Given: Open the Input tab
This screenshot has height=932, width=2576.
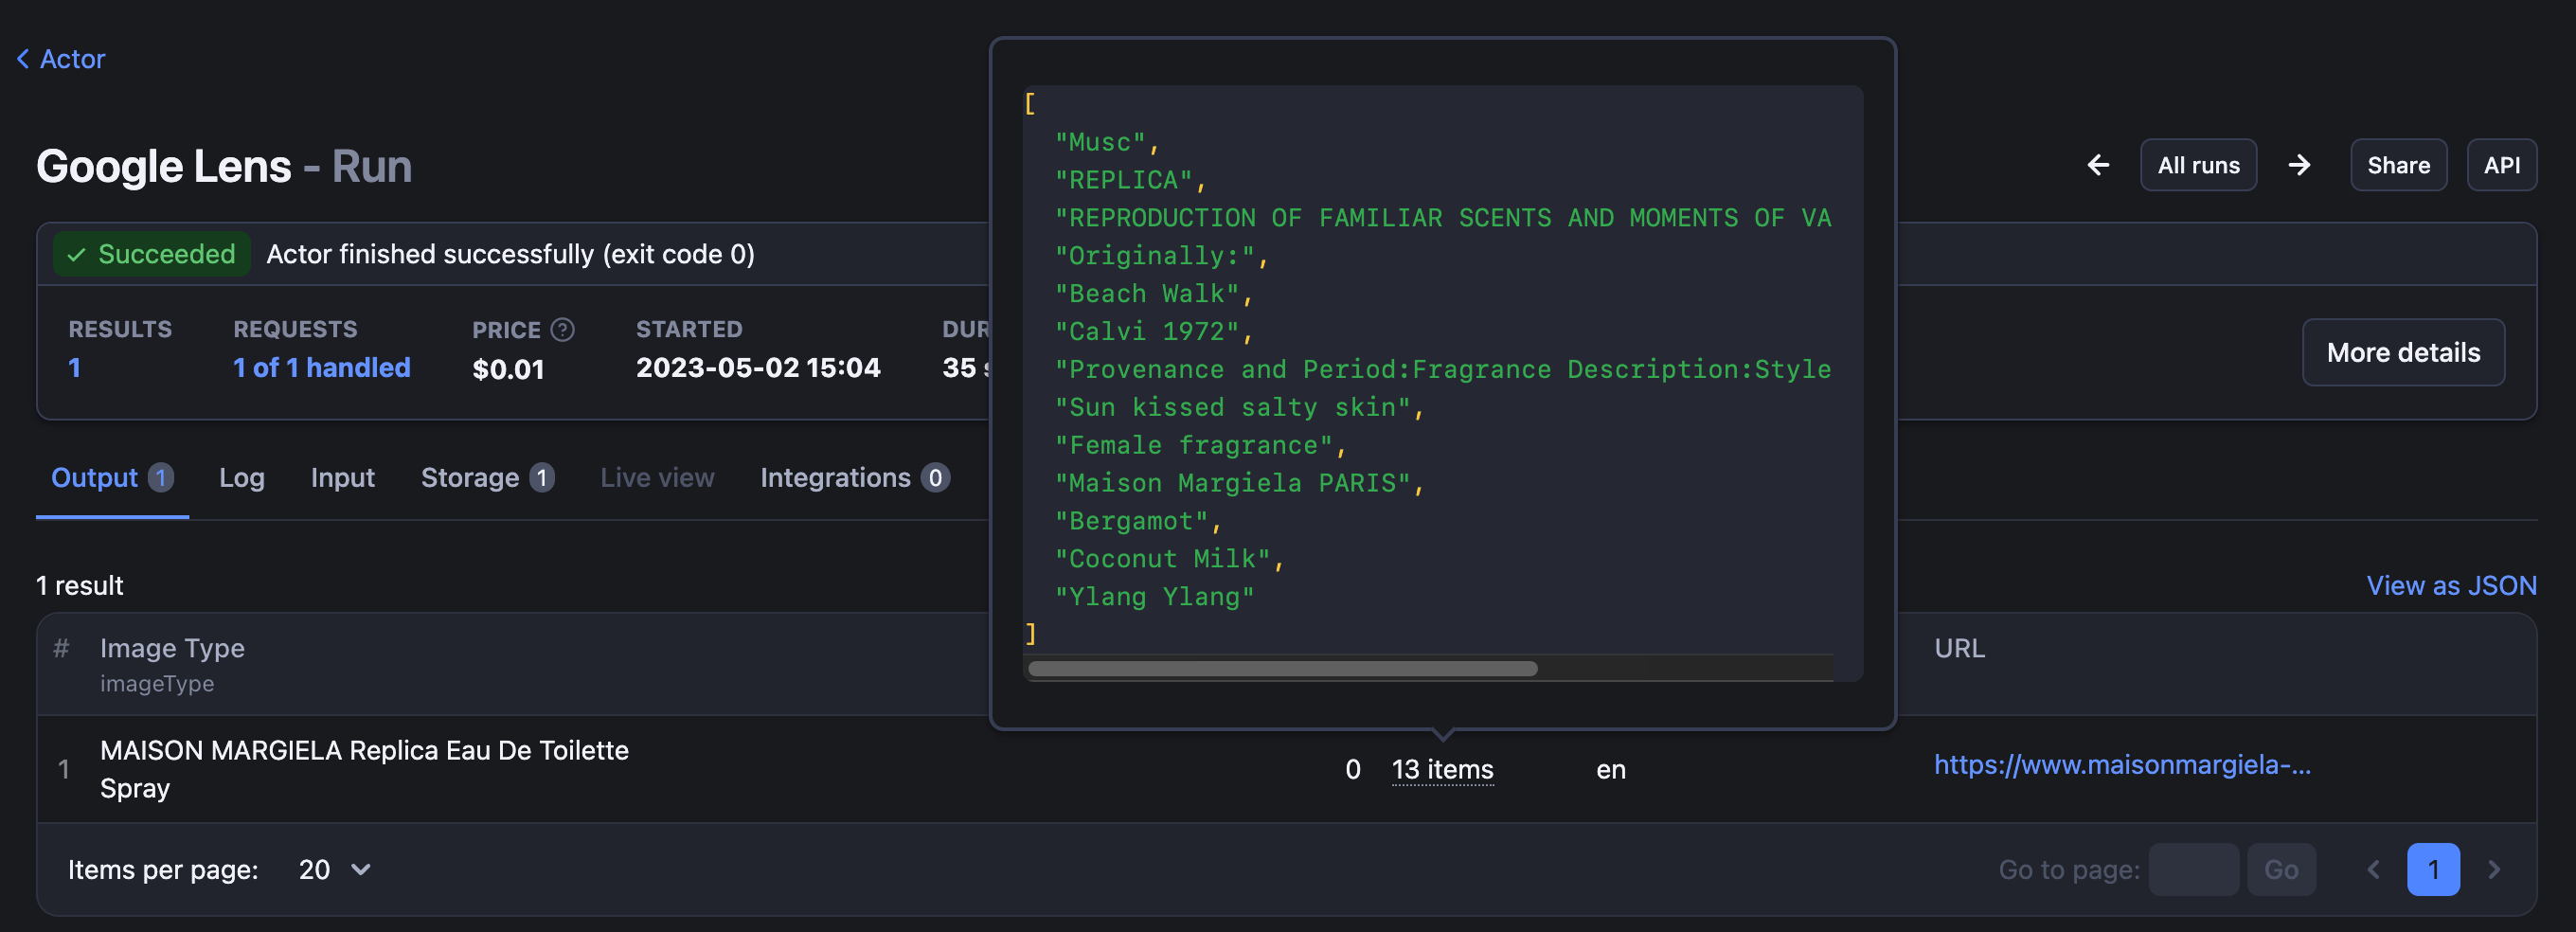Looking at the screenshot, I should click(342, 478).
